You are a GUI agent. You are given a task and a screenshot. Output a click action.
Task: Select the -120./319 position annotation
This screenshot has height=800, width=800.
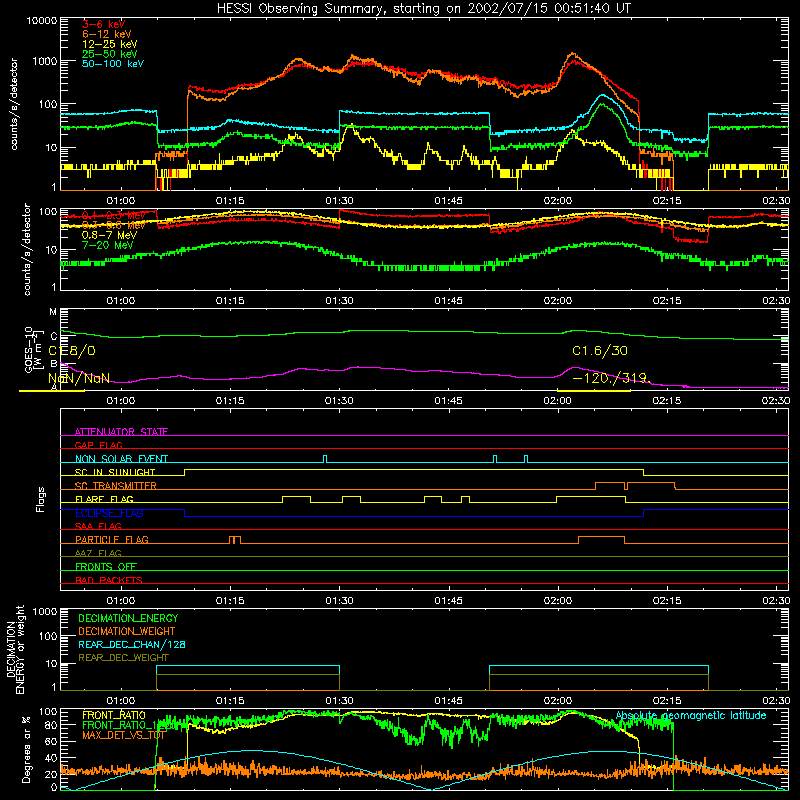(610, 378)
